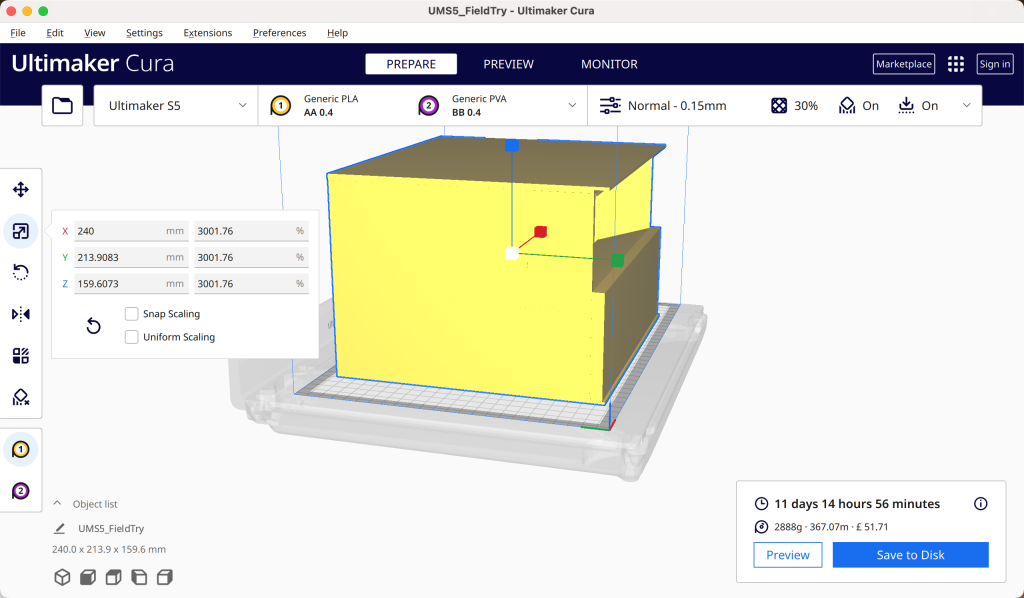The height and width of the screenshot is (598, 1024).
Task: Reset scaling with the circular arrow
Action: tap(93, 325)
